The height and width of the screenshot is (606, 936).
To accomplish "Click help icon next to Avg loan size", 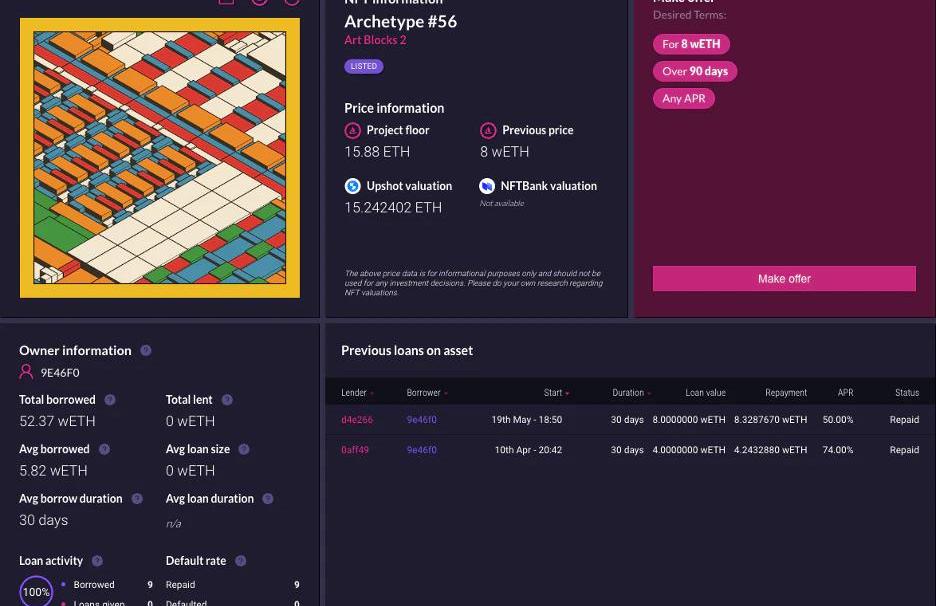I will (244, 450).
